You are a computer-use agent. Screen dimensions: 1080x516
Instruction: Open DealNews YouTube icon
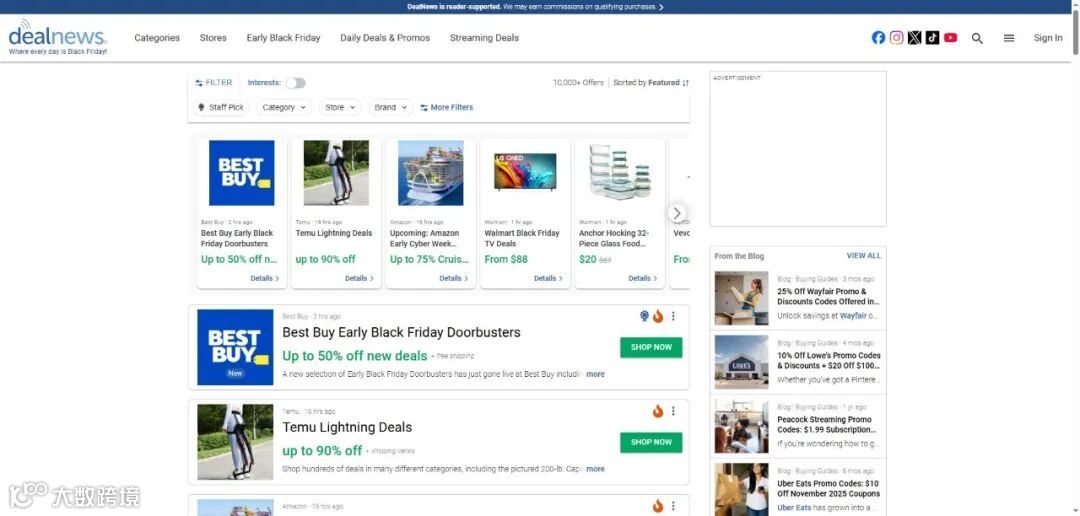pyautogui.click(x=951, y=38)
